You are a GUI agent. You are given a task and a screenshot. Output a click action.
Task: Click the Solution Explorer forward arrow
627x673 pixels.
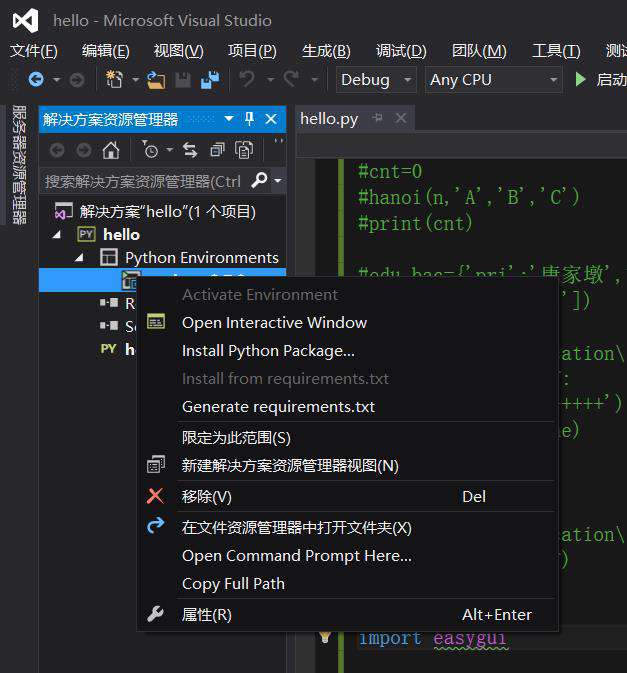pos(84,150)
